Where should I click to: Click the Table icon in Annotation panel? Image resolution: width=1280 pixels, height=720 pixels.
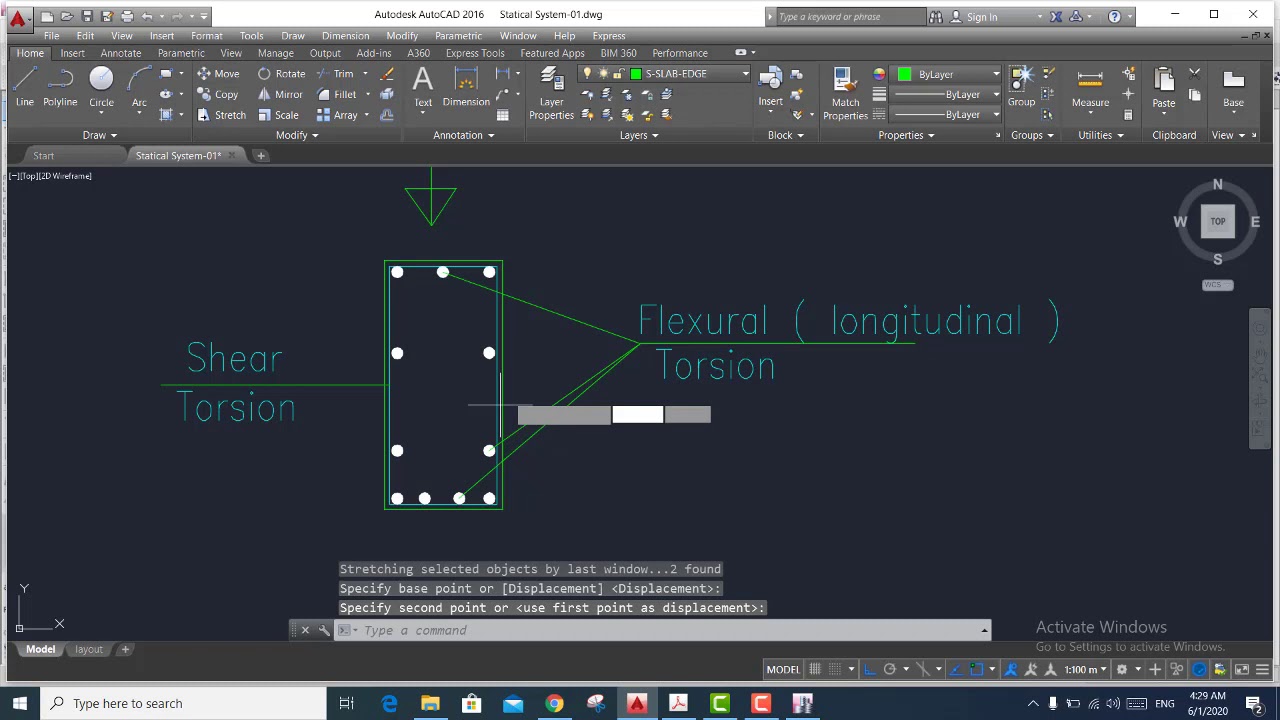click(502, 115)
